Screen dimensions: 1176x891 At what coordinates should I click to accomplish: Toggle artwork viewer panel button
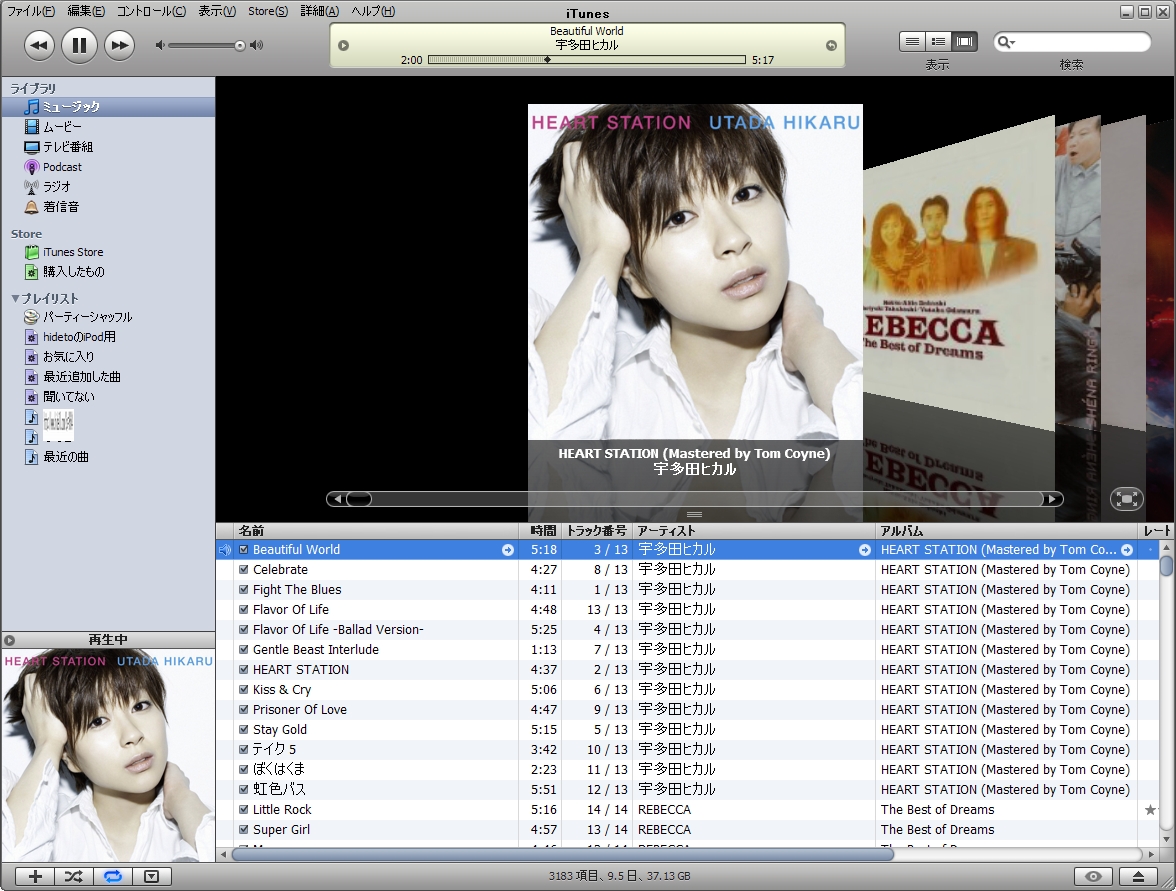click(x=152, y=876)
